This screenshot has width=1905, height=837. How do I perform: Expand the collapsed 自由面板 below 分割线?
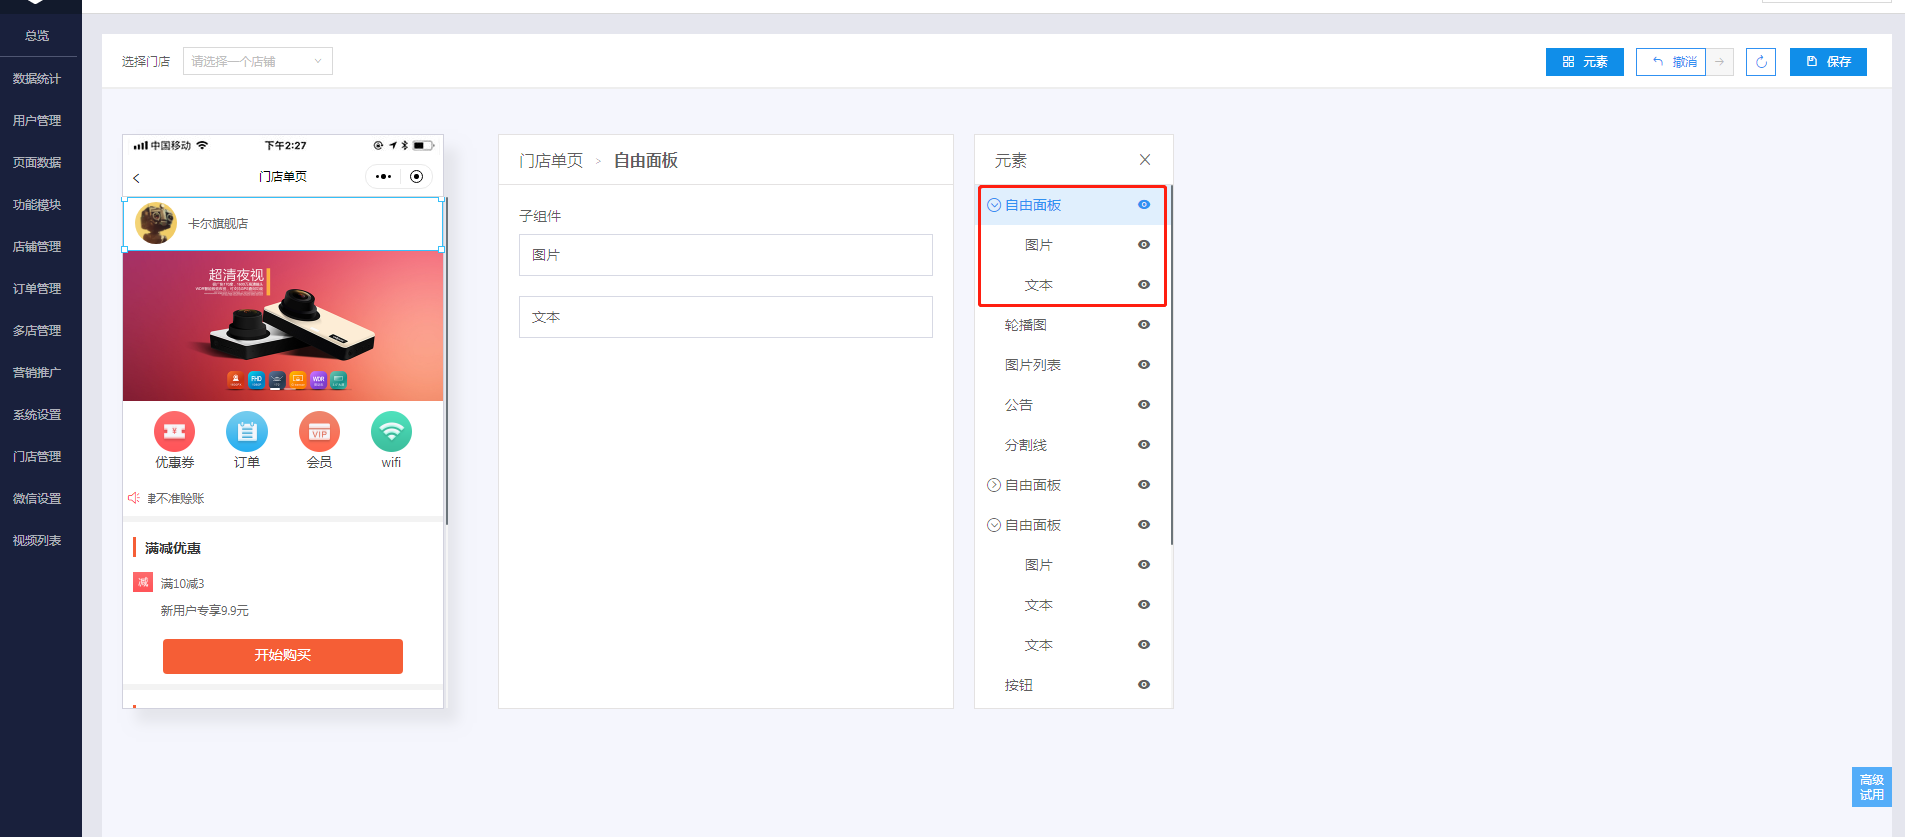[x=994, y=485]
